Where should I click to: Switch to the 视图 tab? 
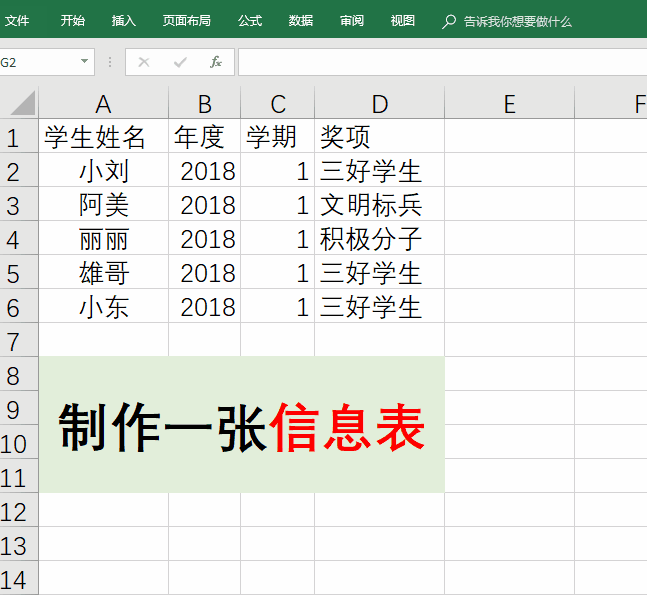pos(403,21)
